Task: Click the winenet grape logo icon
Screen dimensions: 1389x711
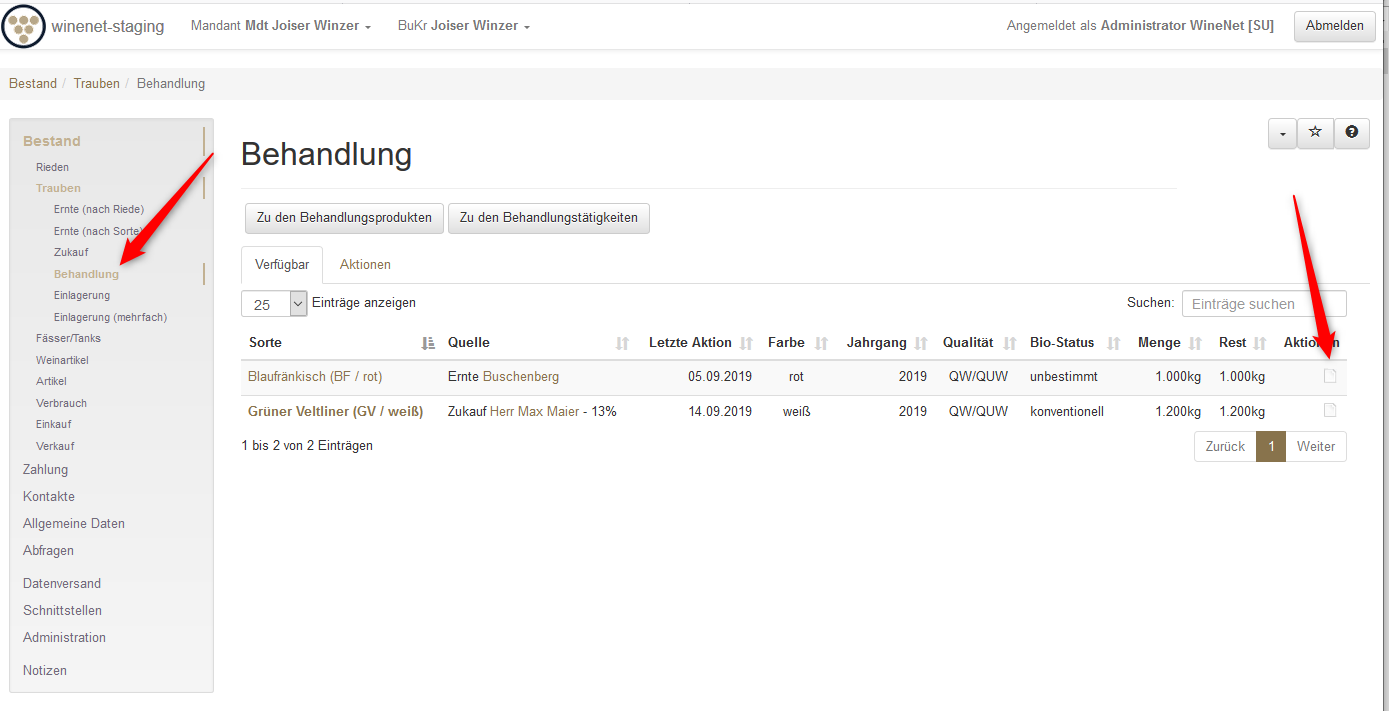Action: pos(24,26)
